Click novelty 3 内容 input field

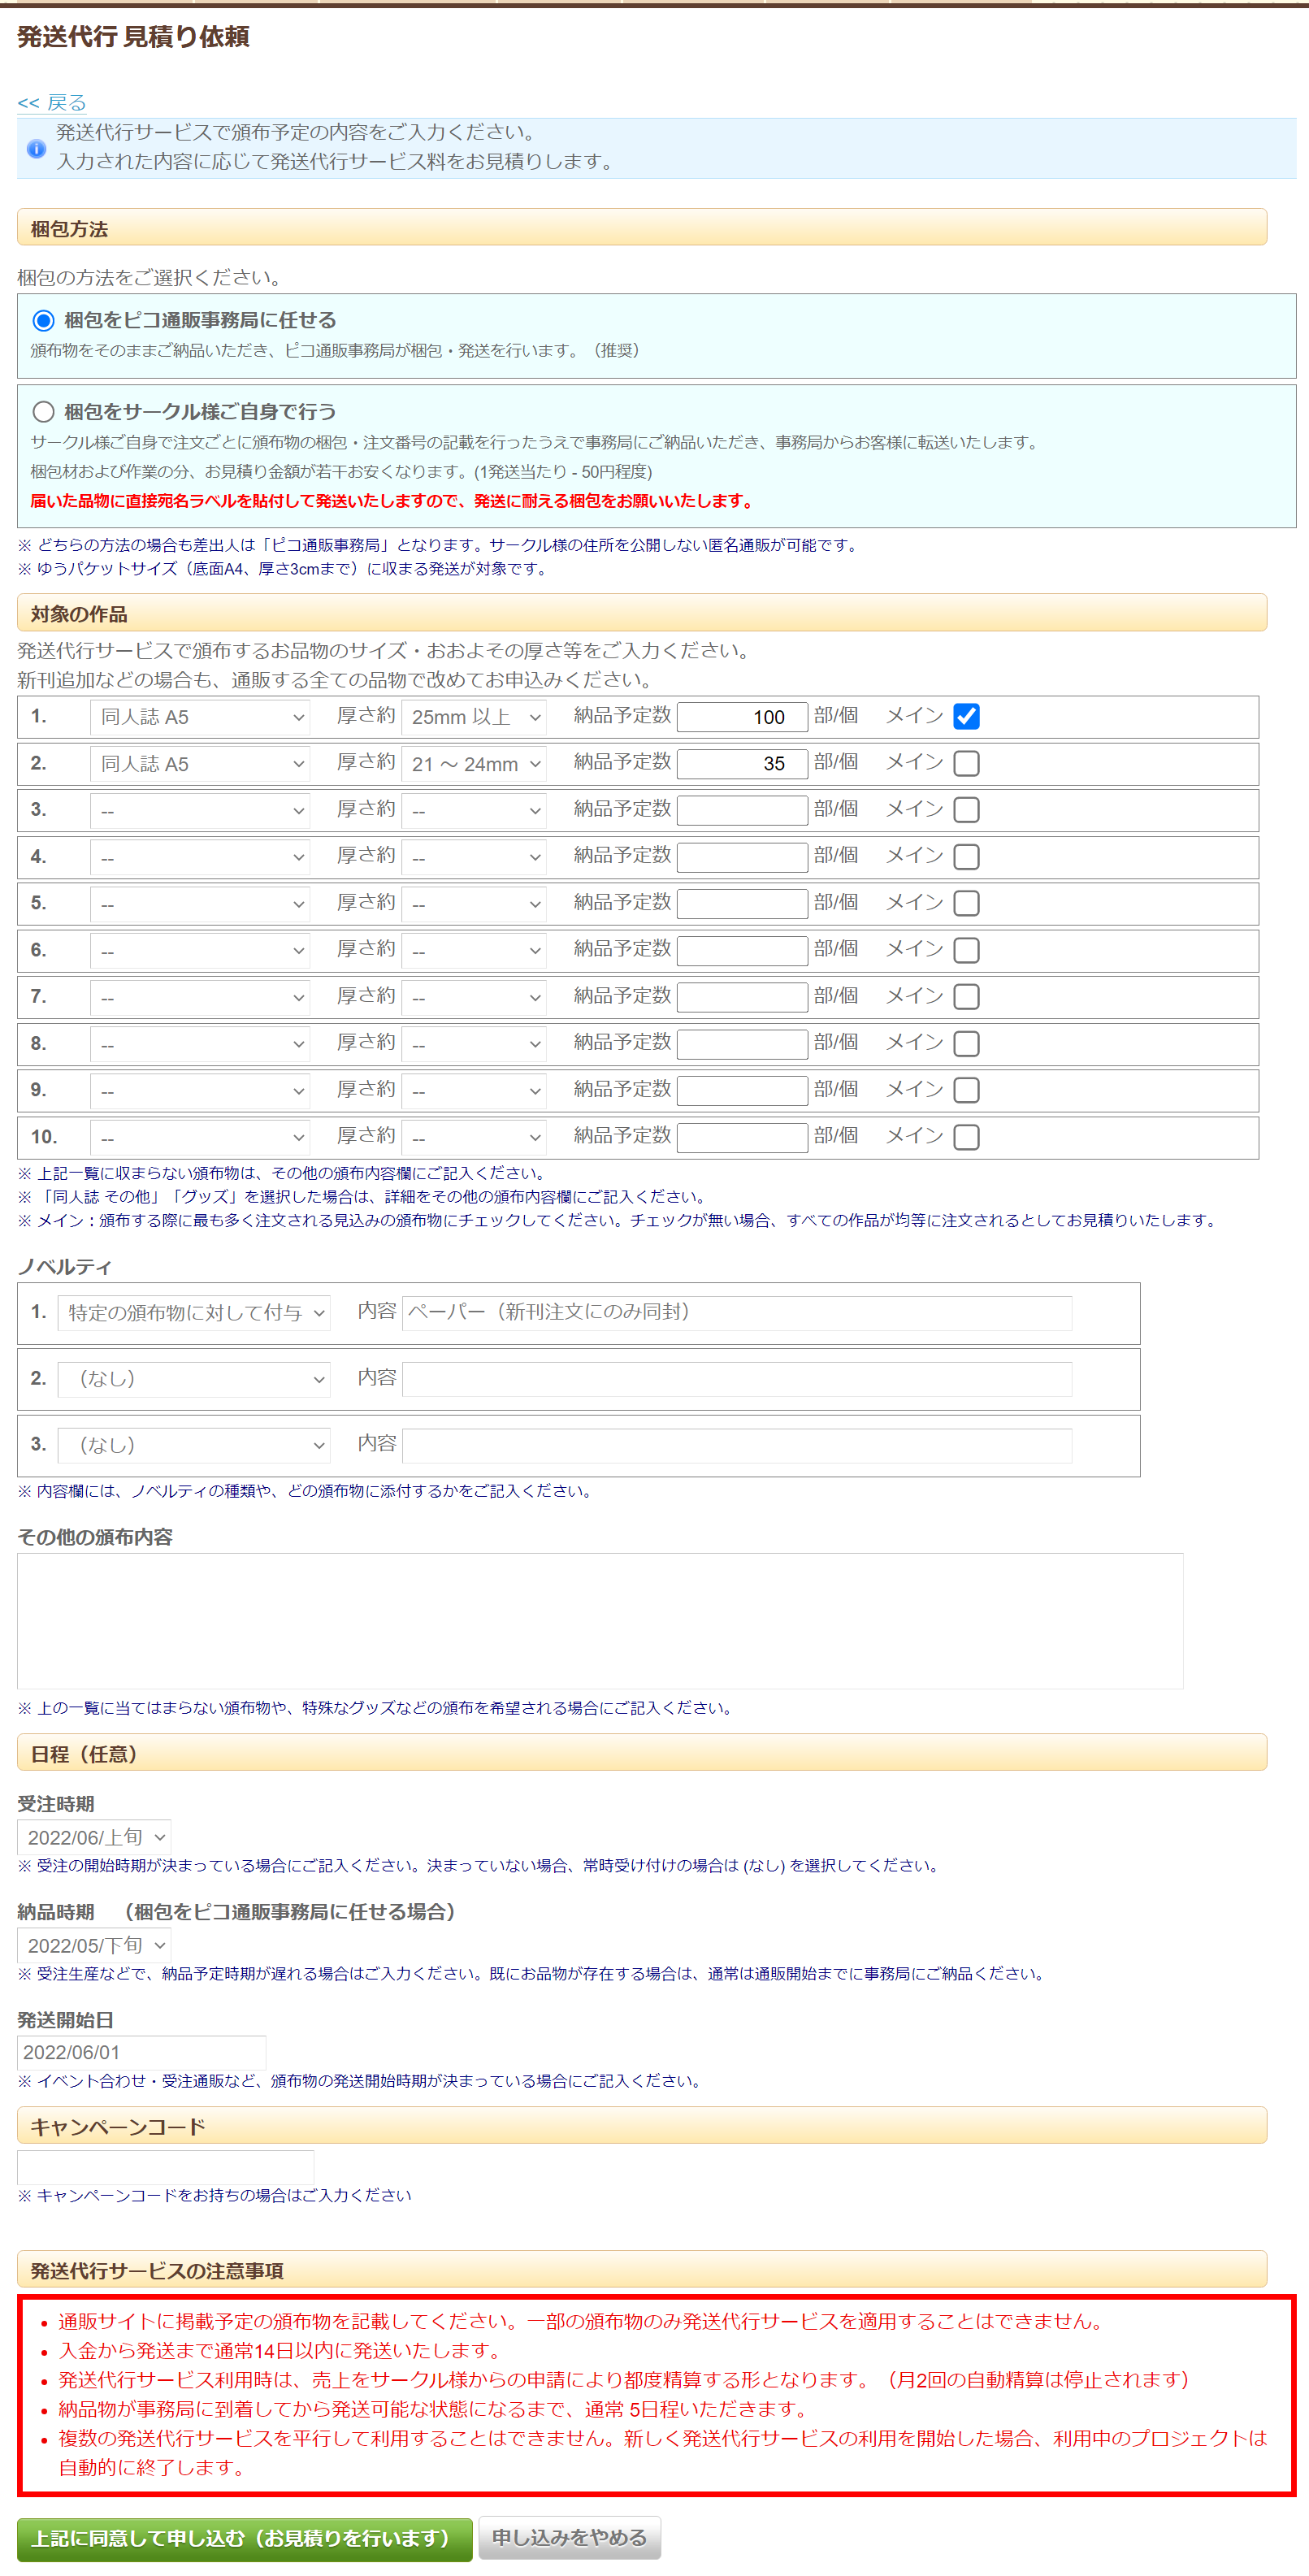coord(737,1445)
